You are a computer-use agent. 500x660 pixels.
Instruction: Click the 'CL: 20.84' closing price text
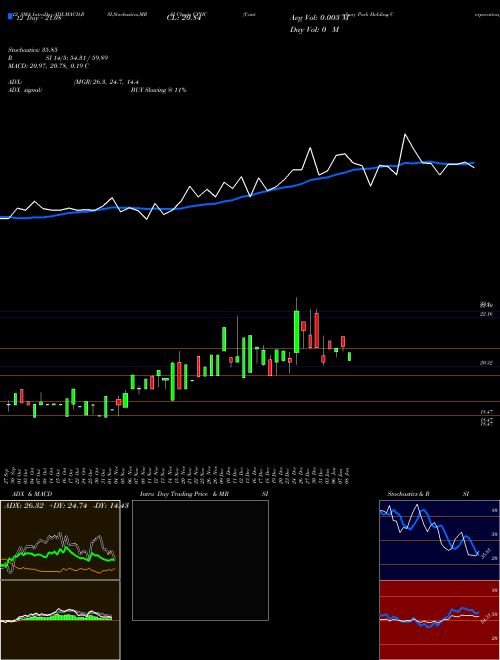tap(184, 18)
